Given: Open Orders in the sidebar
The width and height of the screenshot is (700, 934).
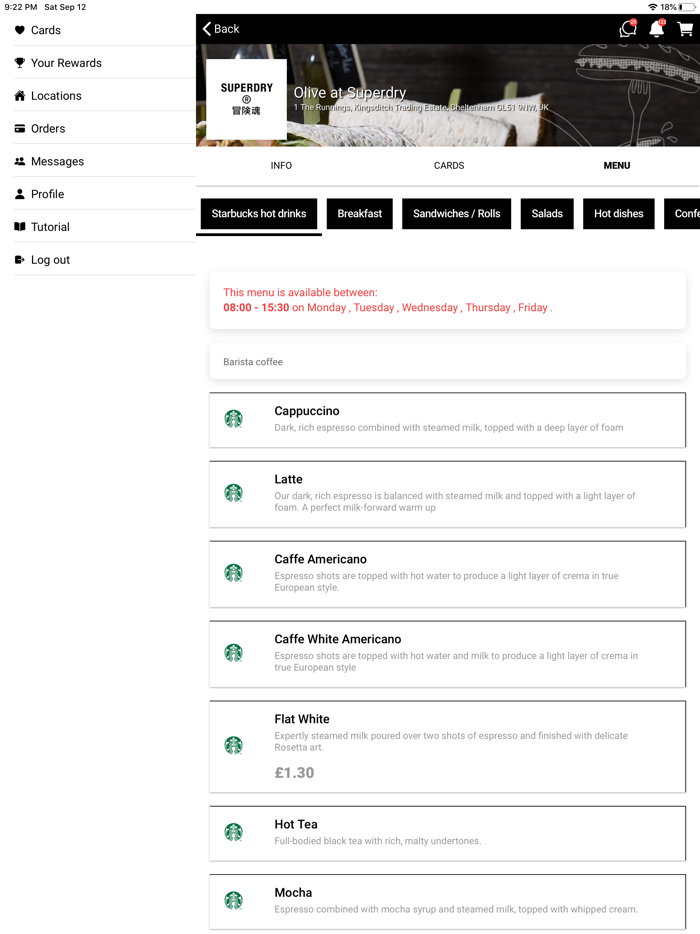Looking at the screenshot, I should (105, 128).
